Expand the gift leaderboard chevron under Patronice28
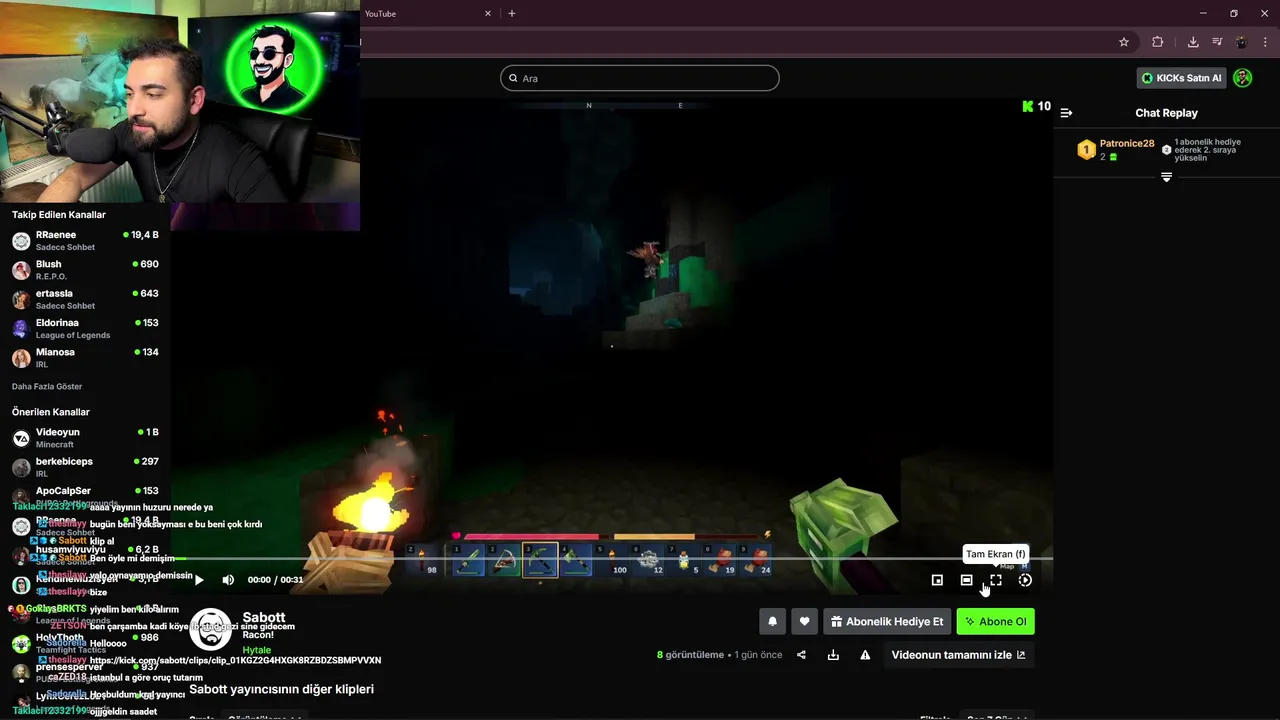The width and height of the screenshot is (1280, 720). tap(1166, 177)
